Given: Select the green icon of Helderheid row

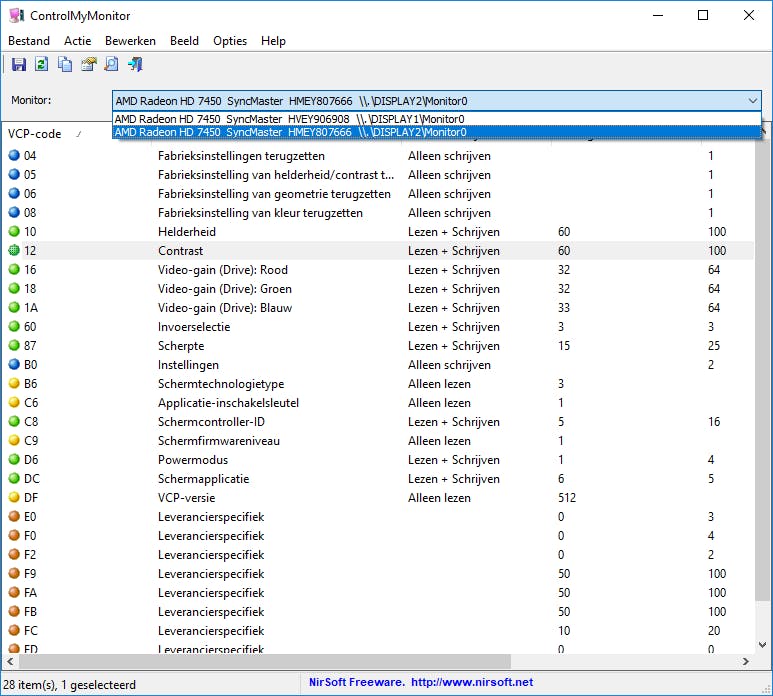Looking at the screenshot, I should (14, 232).
